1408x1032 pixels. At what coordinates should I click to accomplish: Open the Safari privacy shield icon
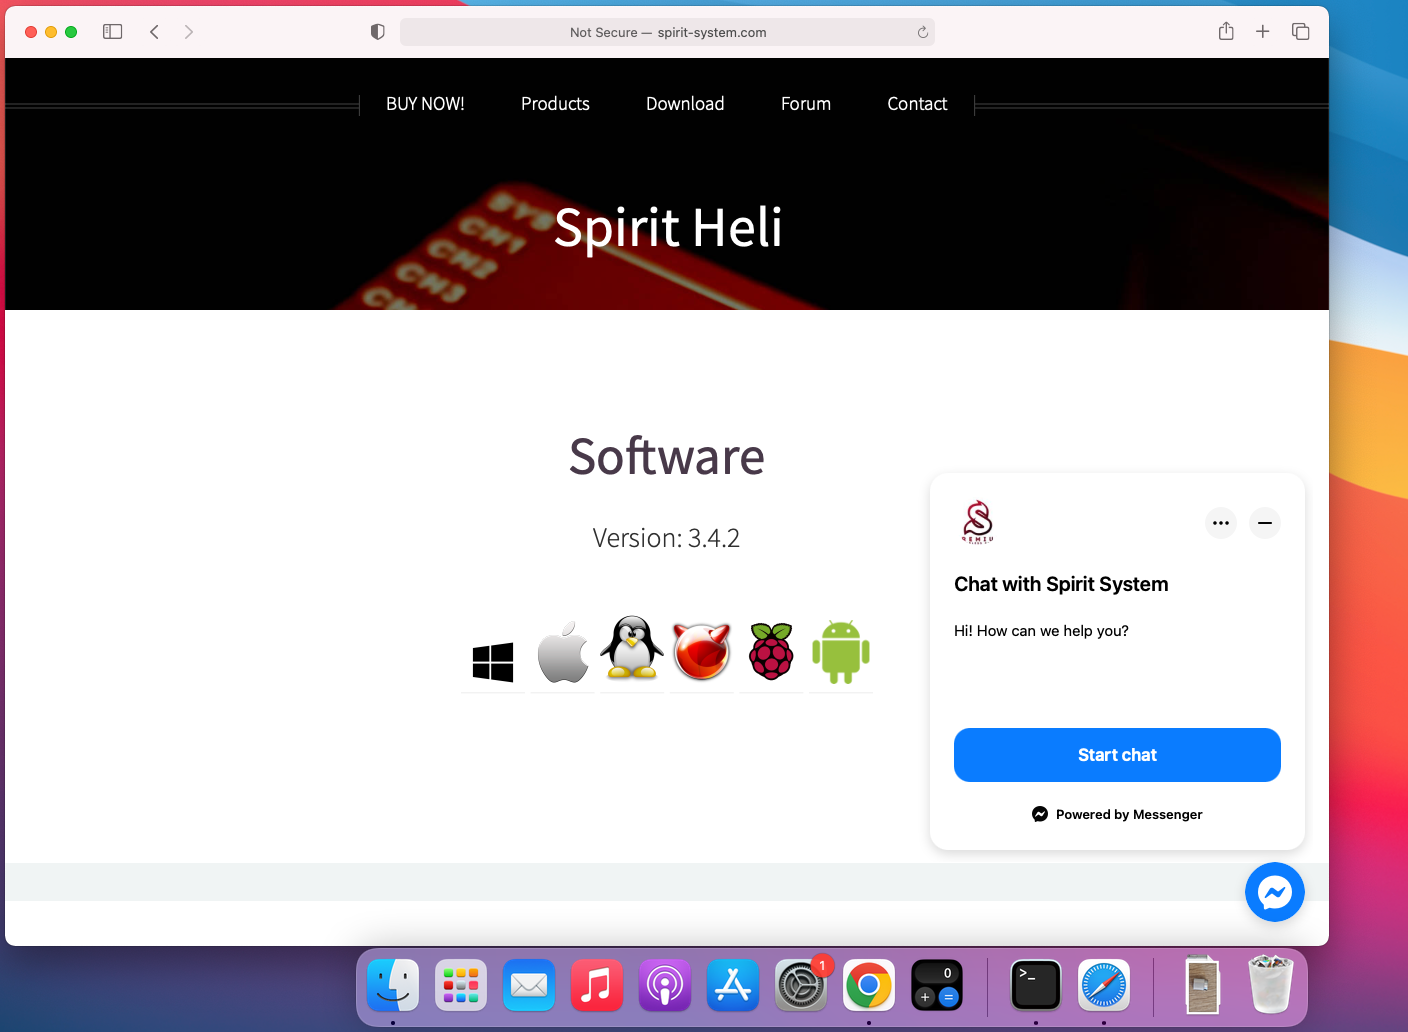pos(377,32)
